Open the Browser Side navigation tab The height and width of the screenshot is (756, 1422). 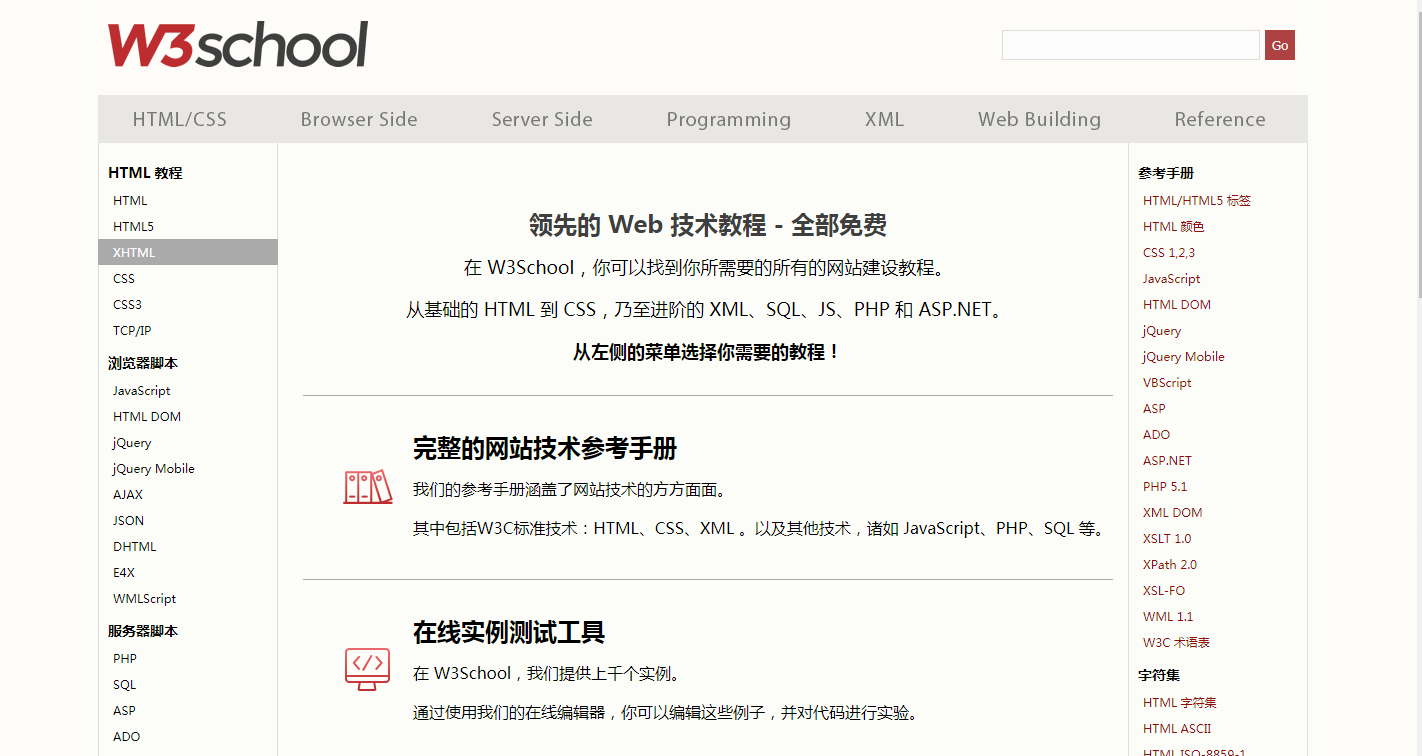click(359, 119)
